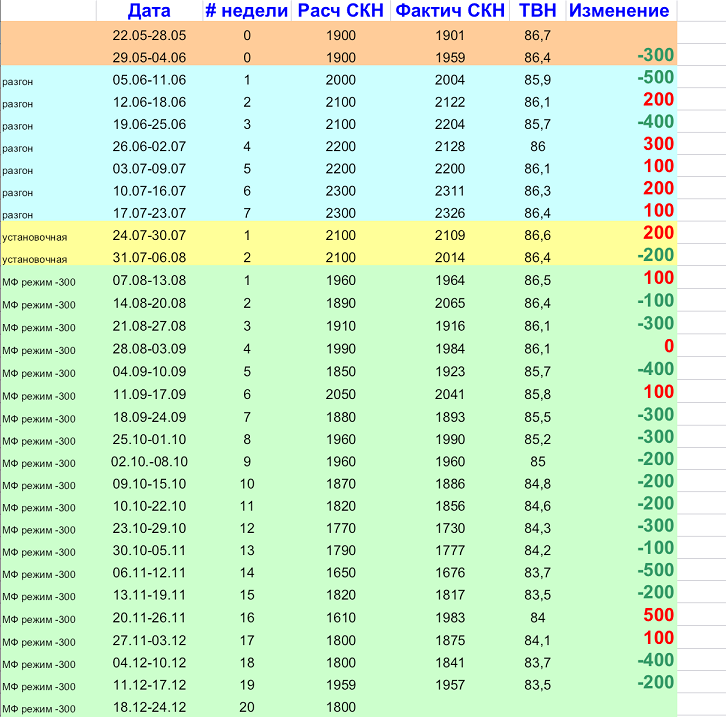This screenshot has width=726, height=717.
Task: Click 'установочная' label in 24.07-30.07 row
Action: tap(35, 237)
